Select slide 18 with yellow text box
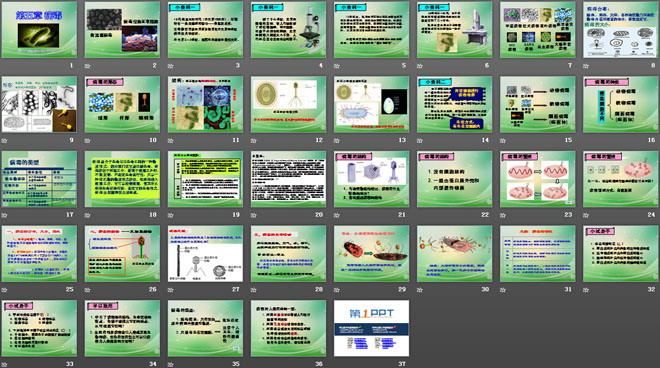Image resolution: width=660 pixels, height=368 pixels. pyautogui.click(x=122, y=179)
